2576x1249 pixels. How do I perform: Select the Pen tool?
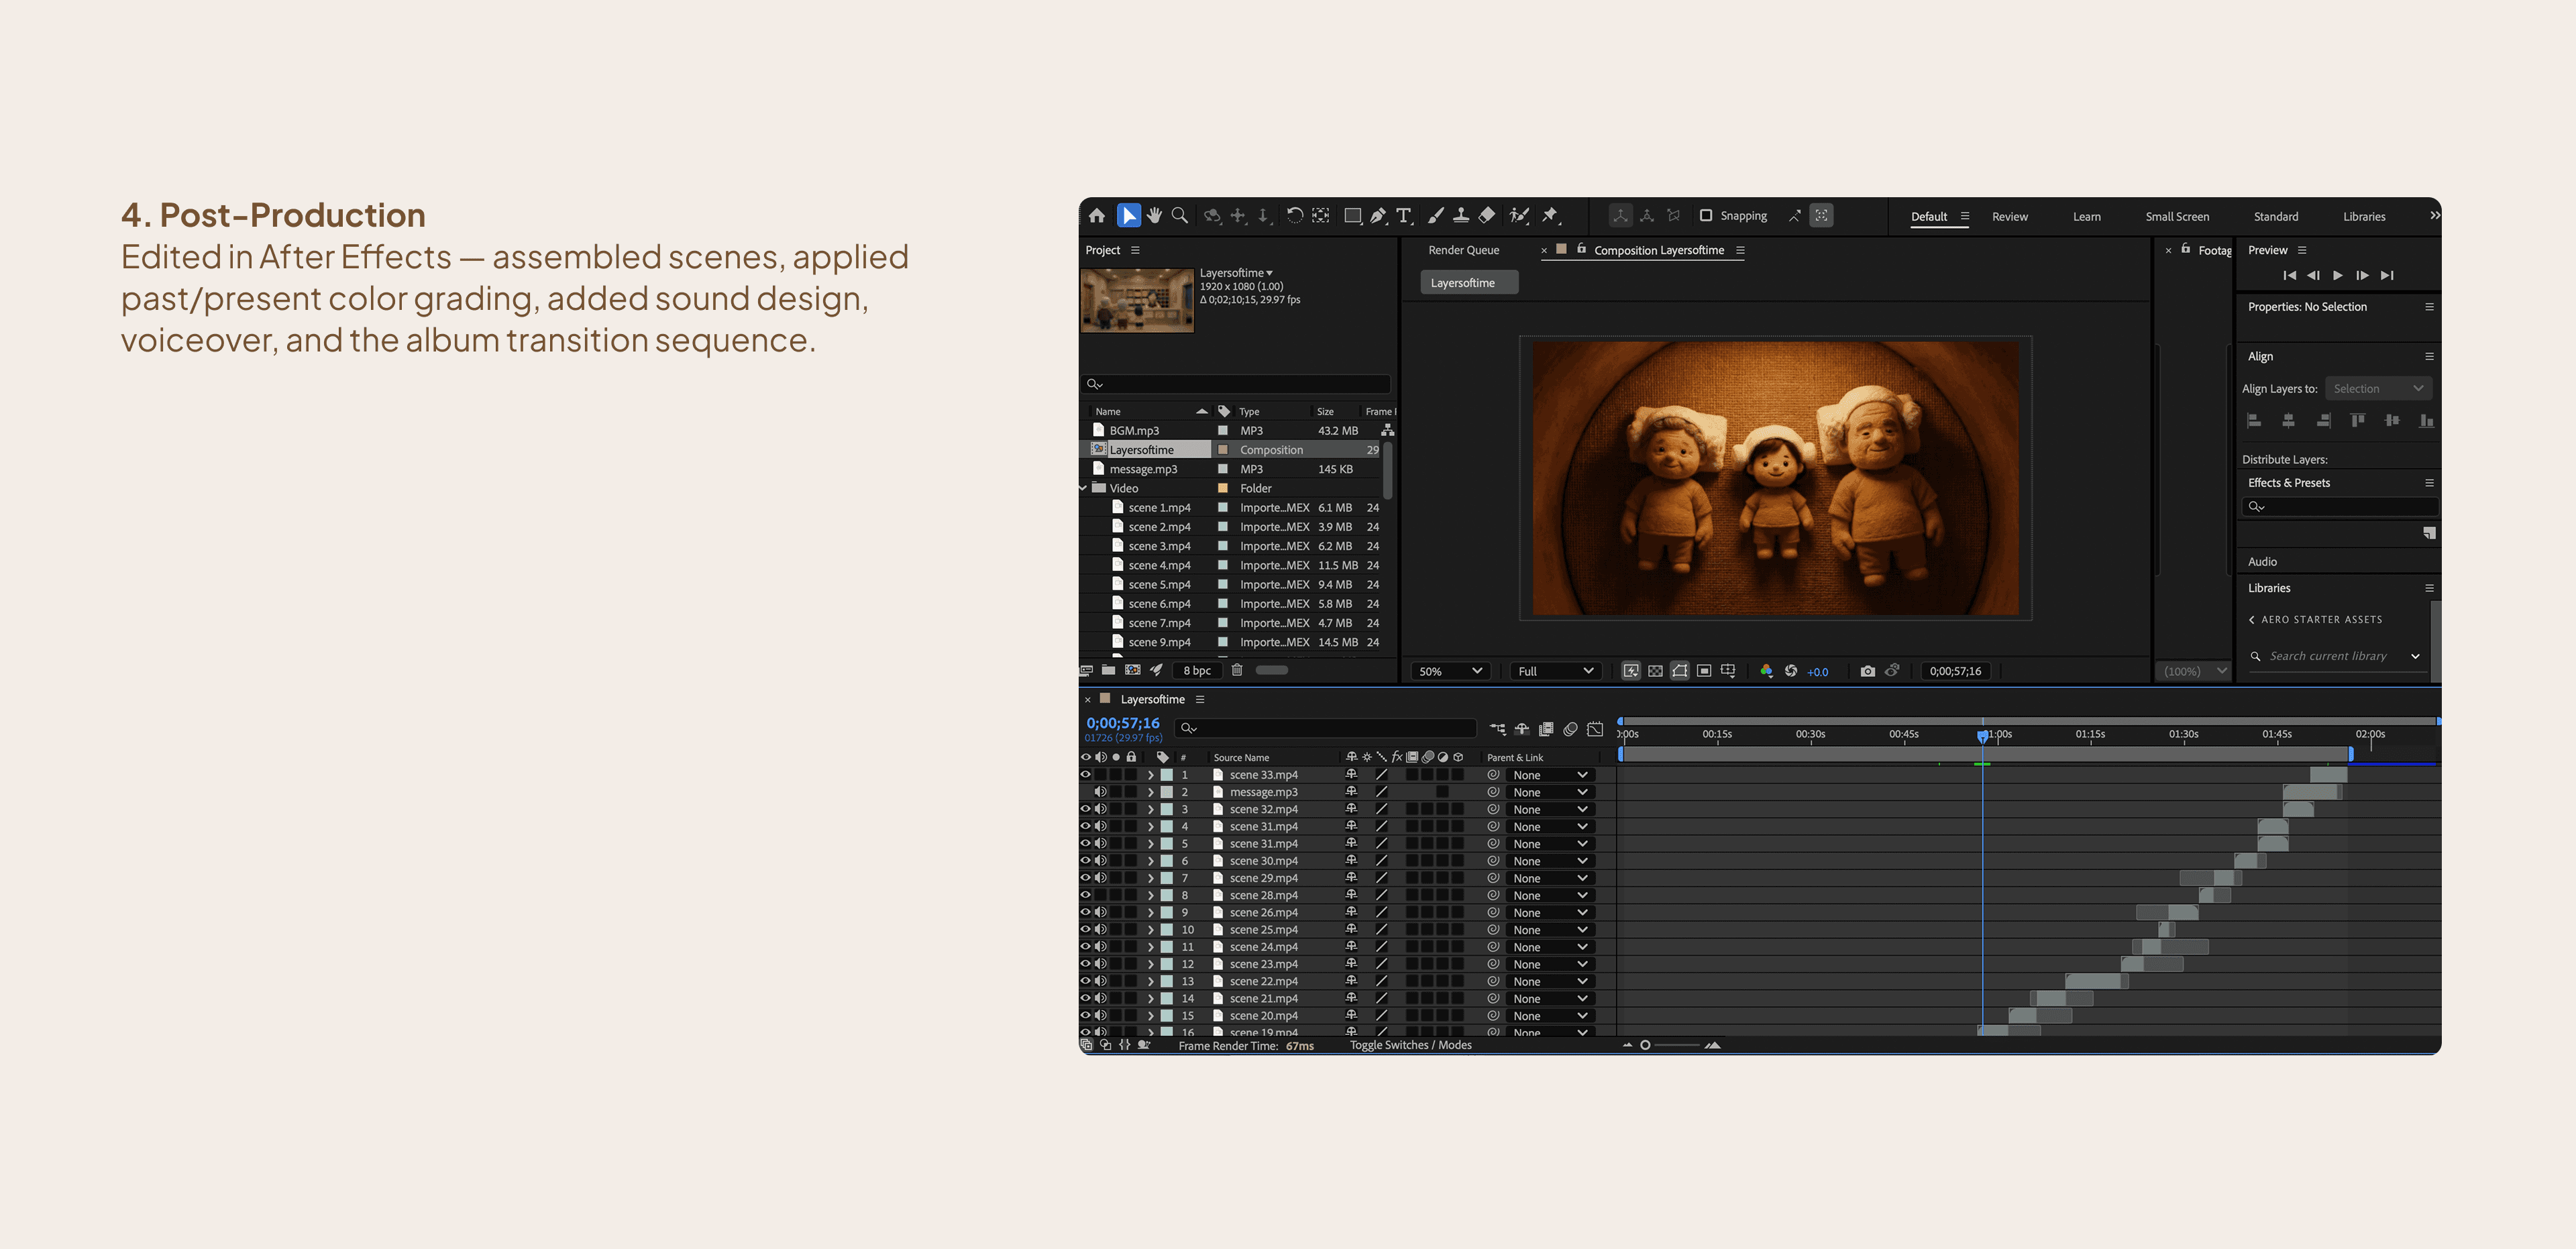coord(1378,215)
